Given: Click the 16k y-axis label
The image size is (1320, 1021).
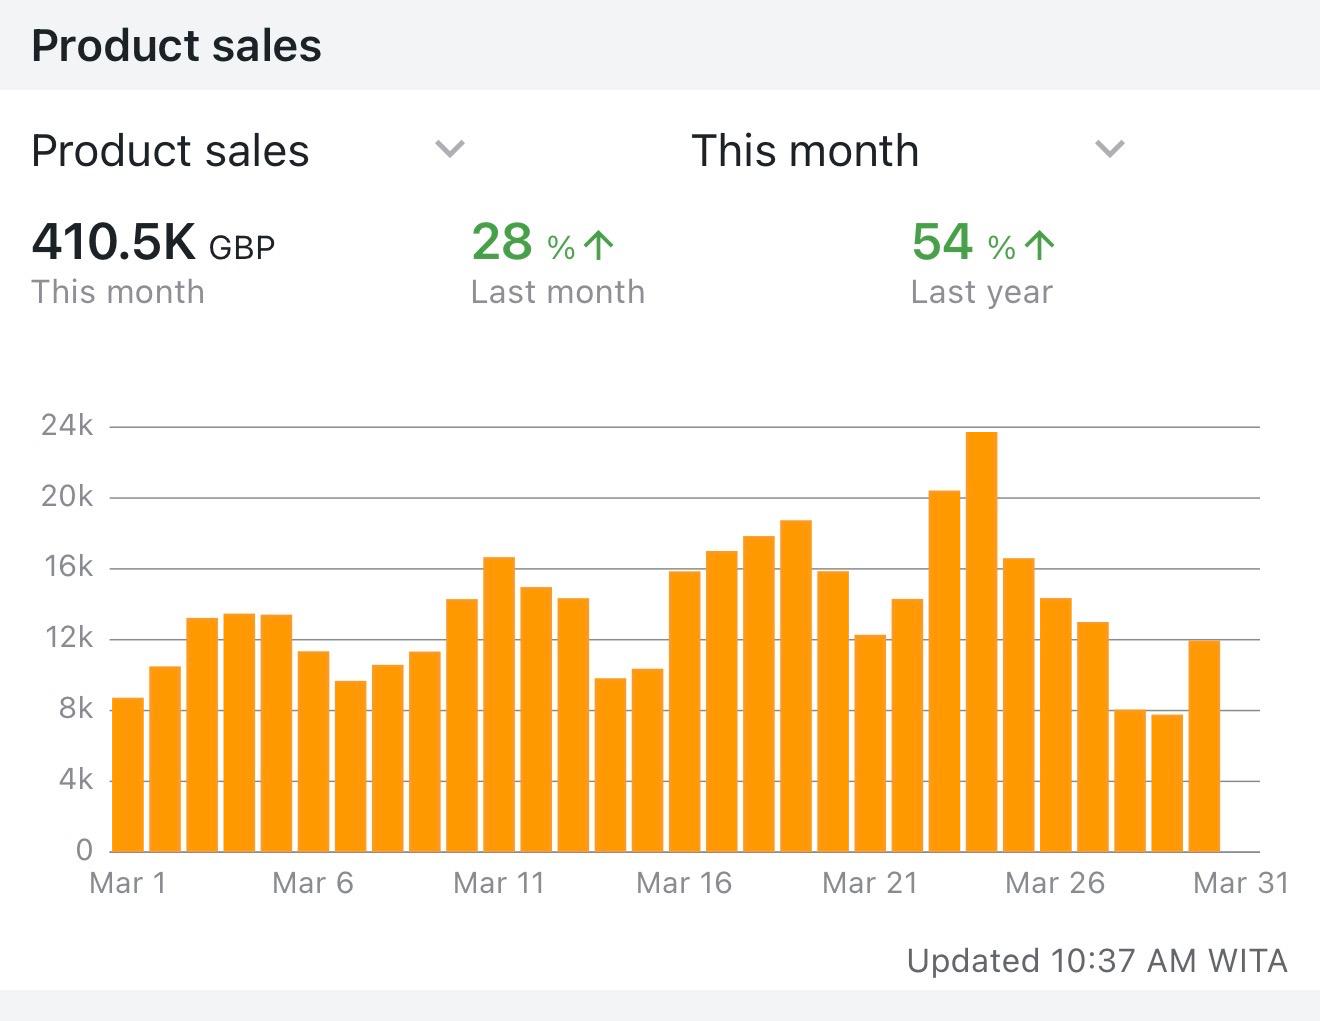Looking at the screenshot, I should click(67, 567).
